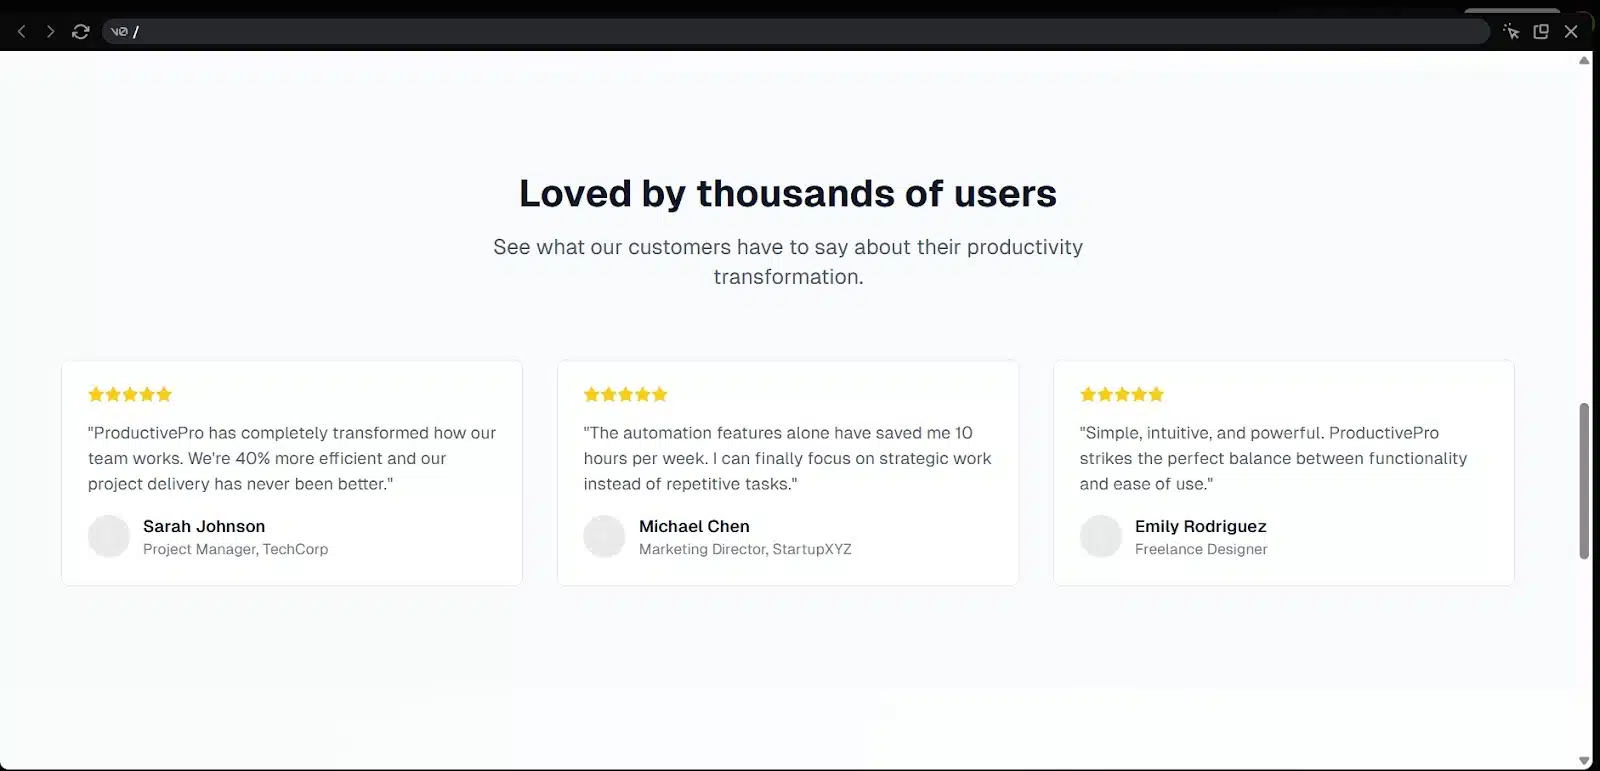Viewport: 1600px width, 771px height.
Task: Click Michael Chen's avatar circle
Action: coord(605,536)
